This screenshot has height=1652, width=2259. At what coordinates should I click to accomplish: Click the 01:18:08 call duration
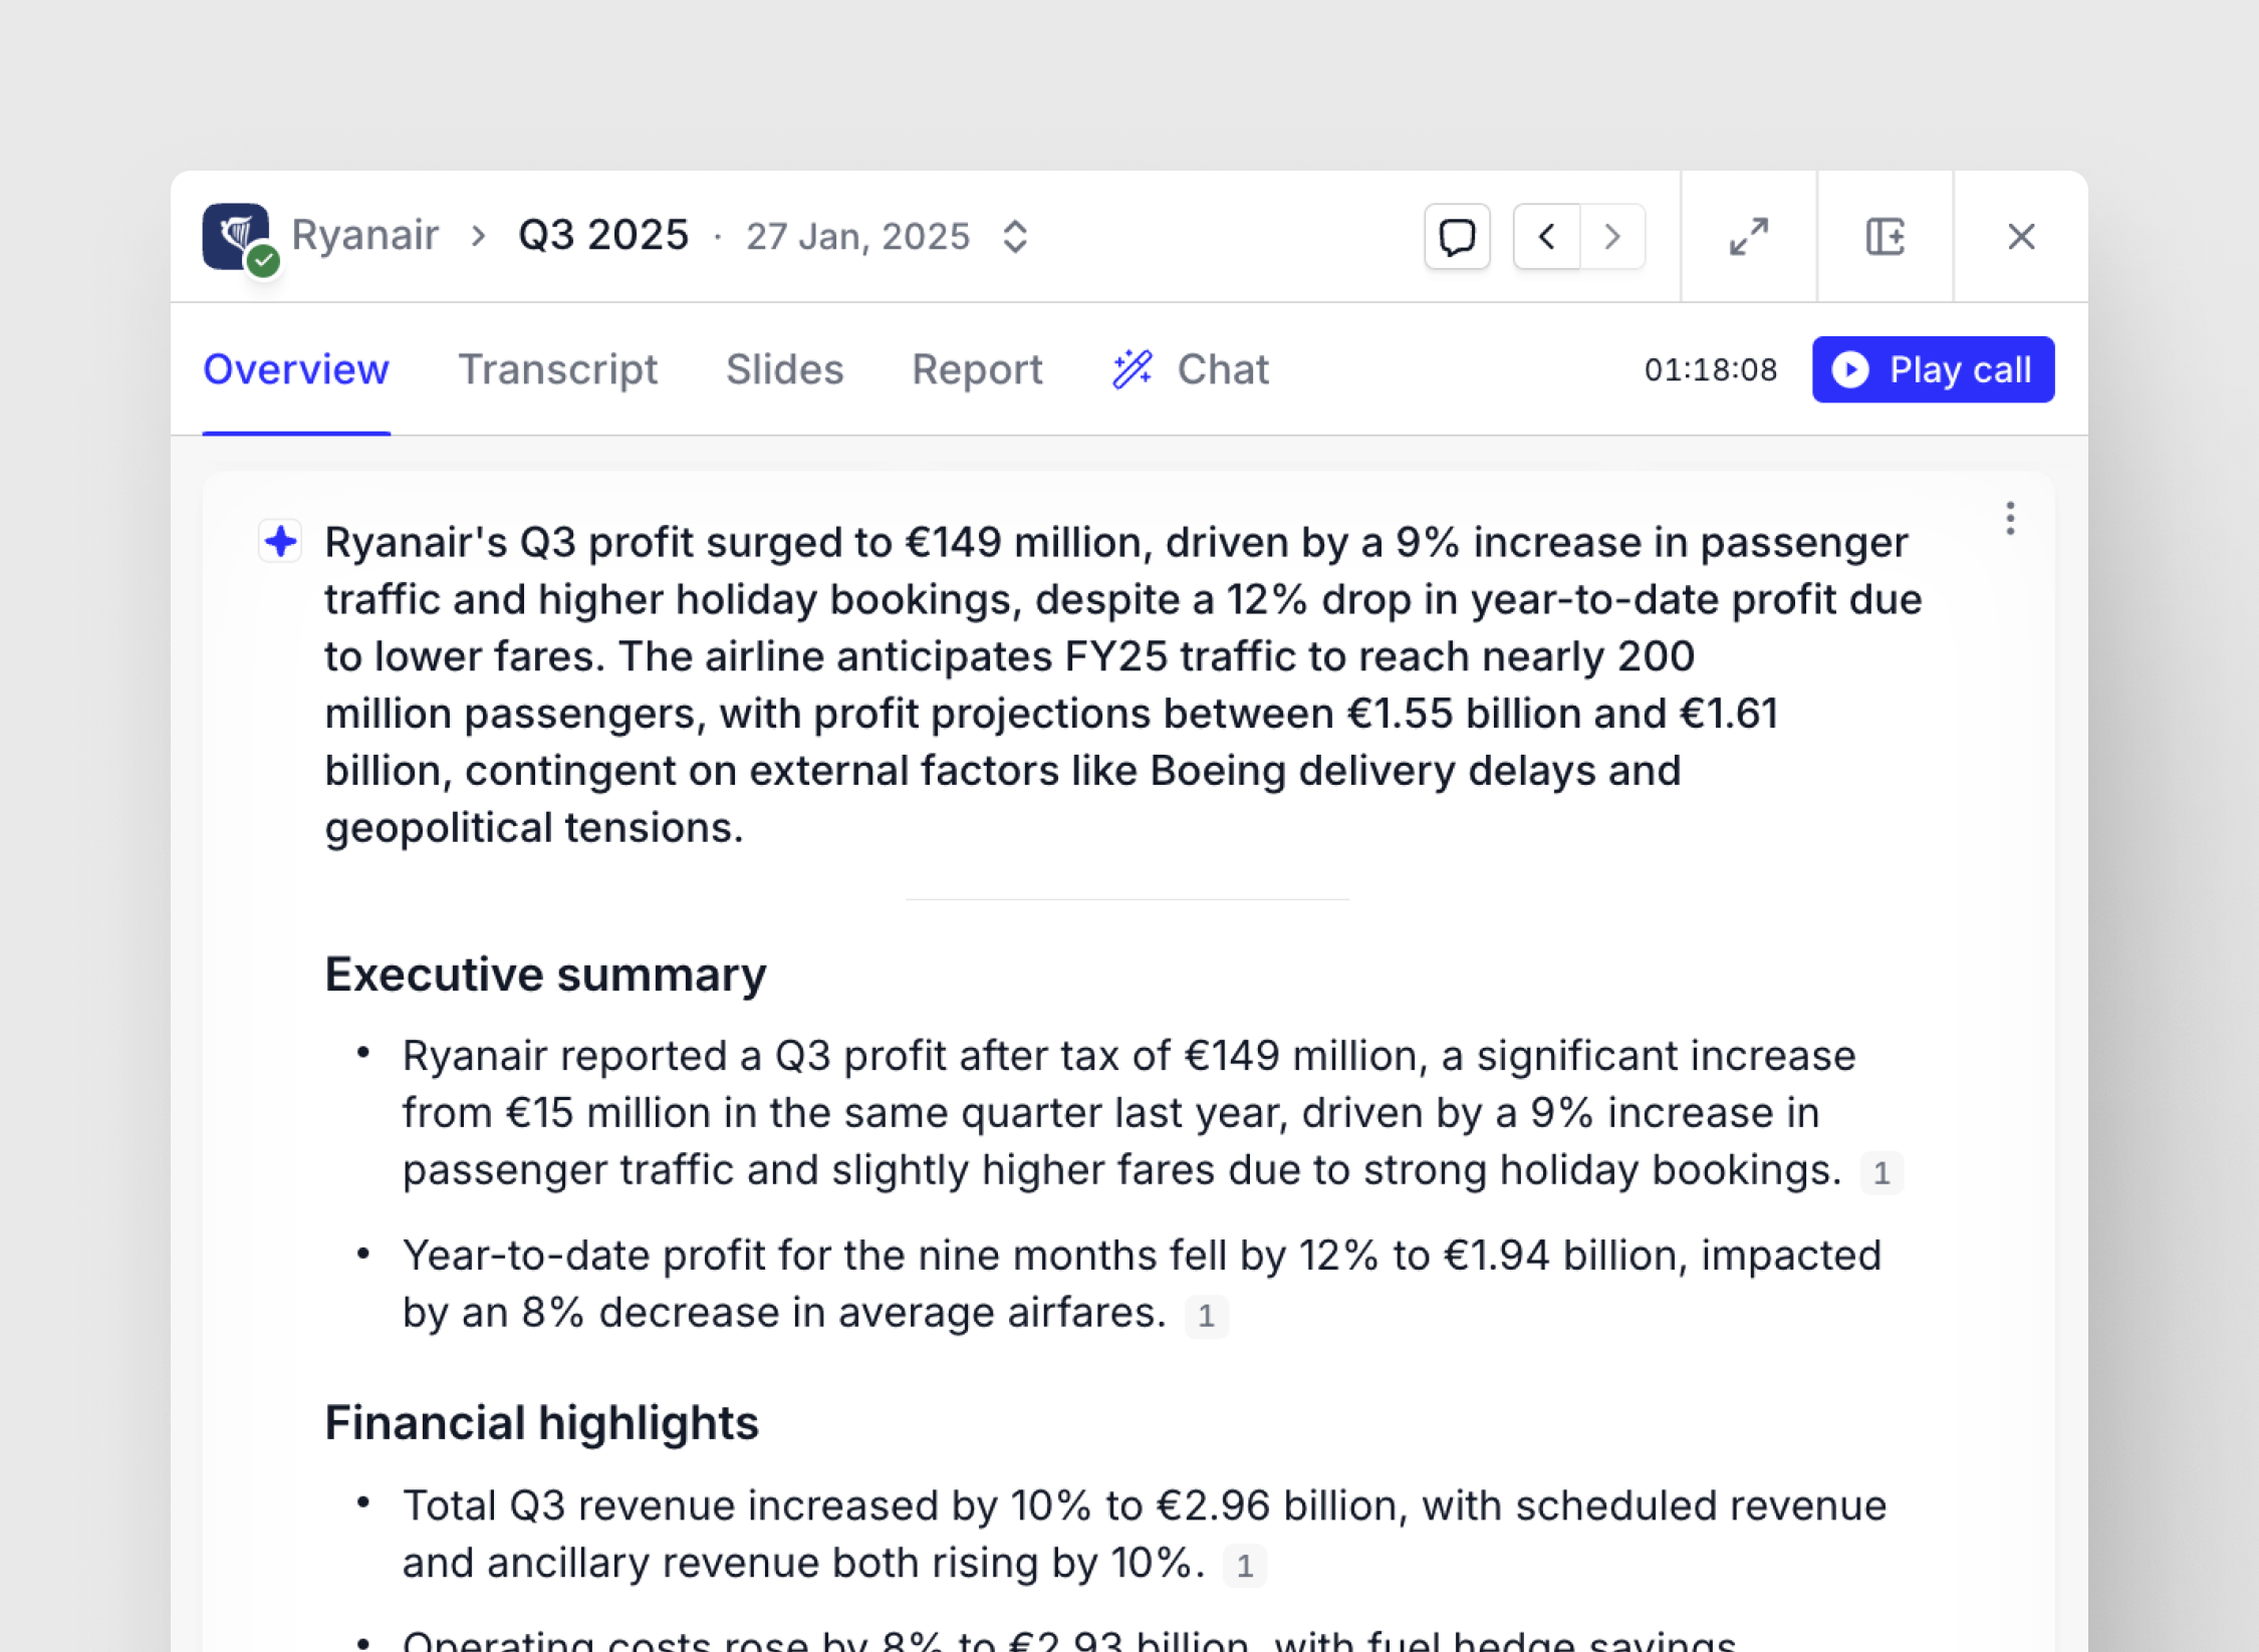[1711, 370]
